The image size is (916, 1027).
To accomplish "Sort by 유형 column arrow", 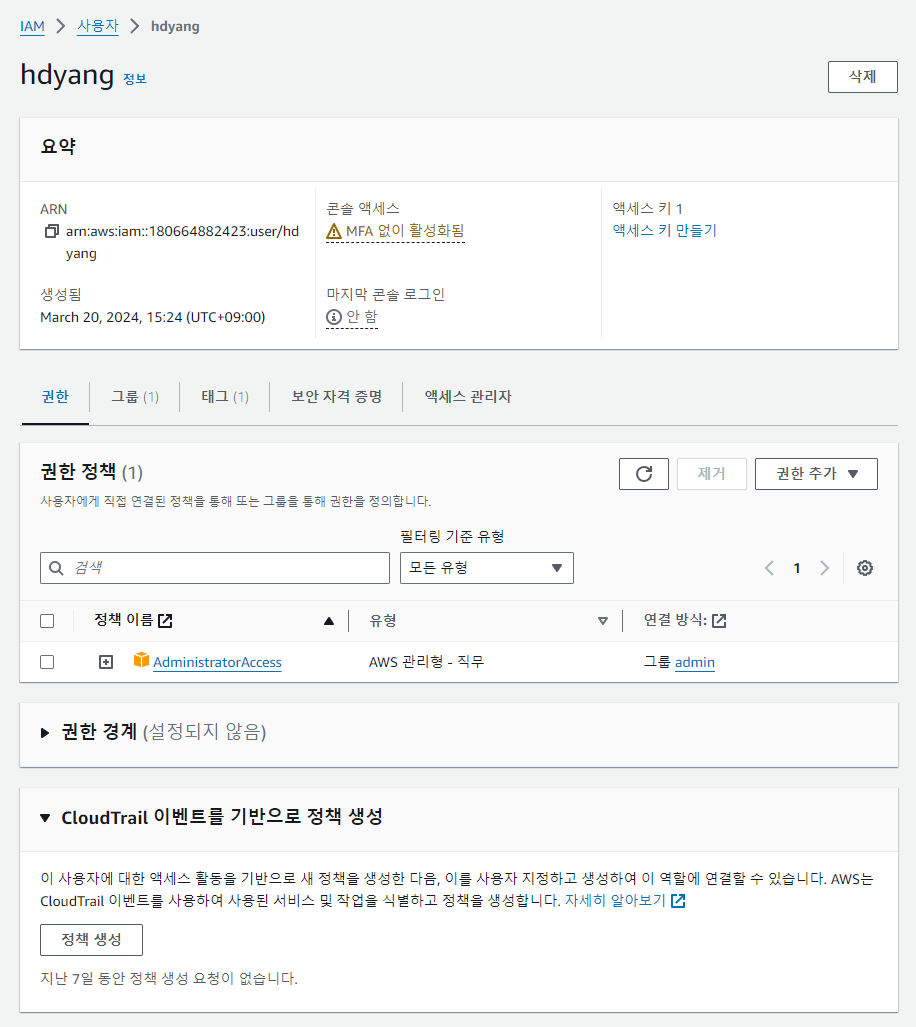I will (x=603, y=621).
